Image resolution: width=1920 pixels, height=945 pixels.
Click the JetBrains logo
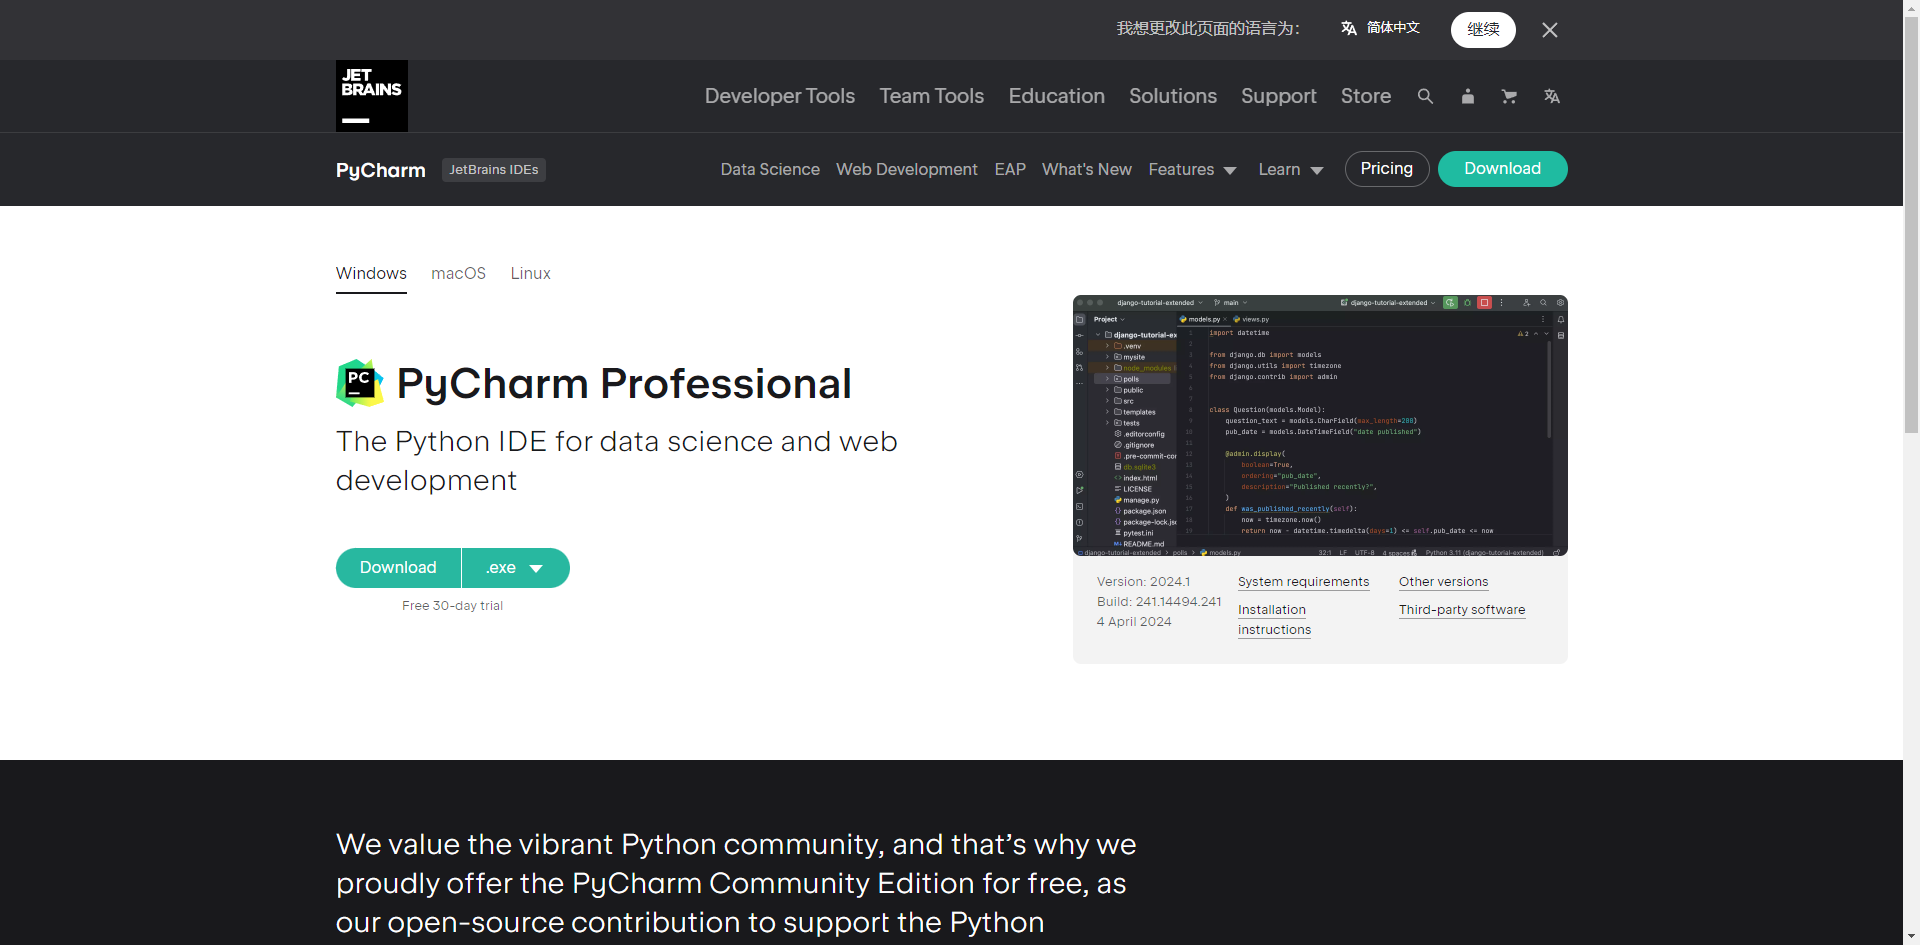click(372, 96)
